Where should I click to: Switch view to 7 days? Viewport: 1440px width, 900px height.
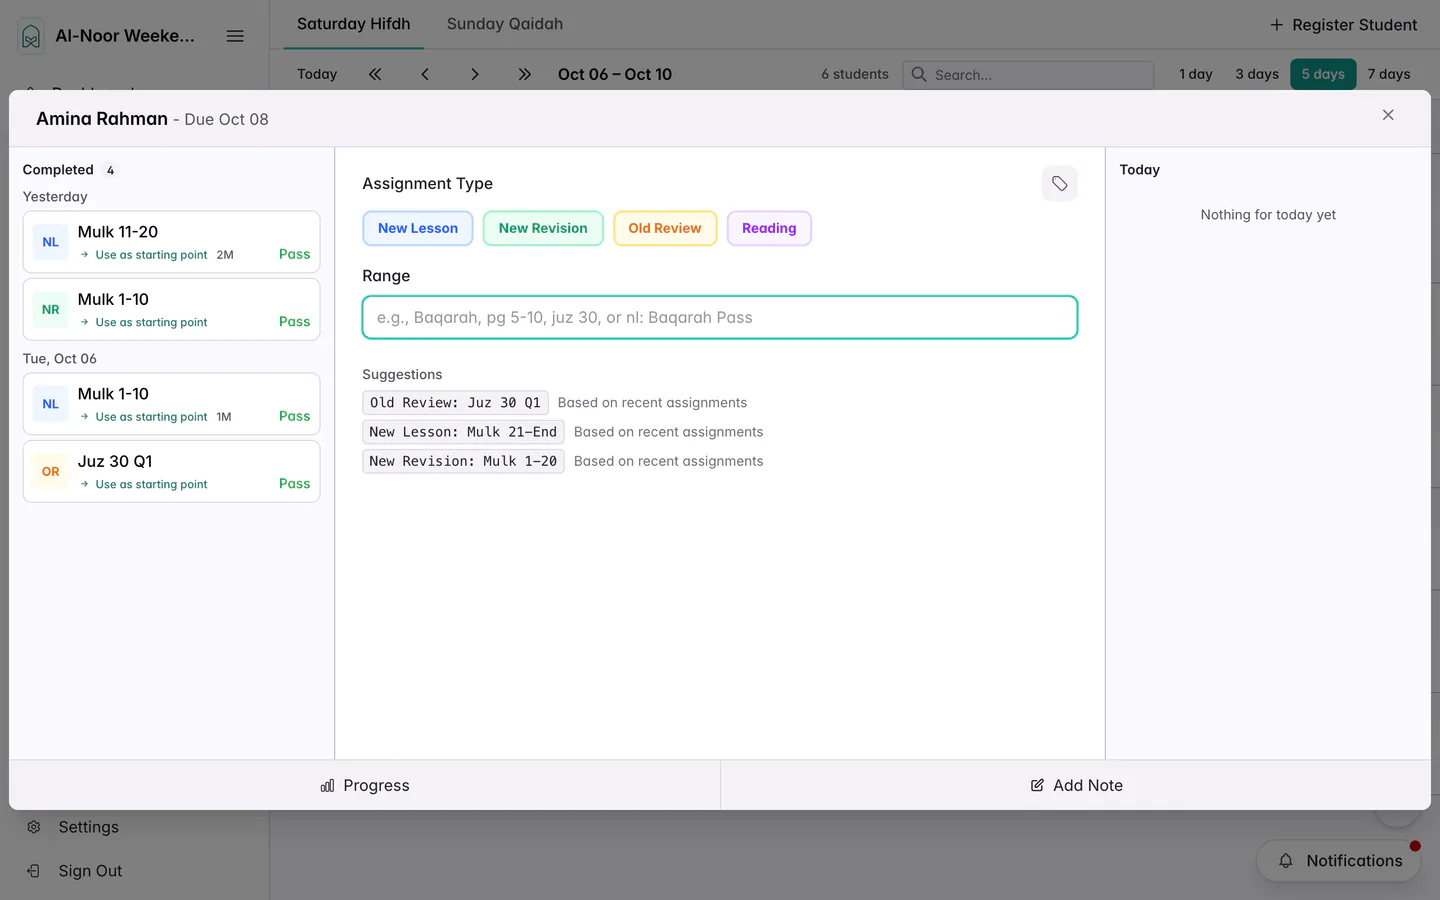(x=1389, y=74)
